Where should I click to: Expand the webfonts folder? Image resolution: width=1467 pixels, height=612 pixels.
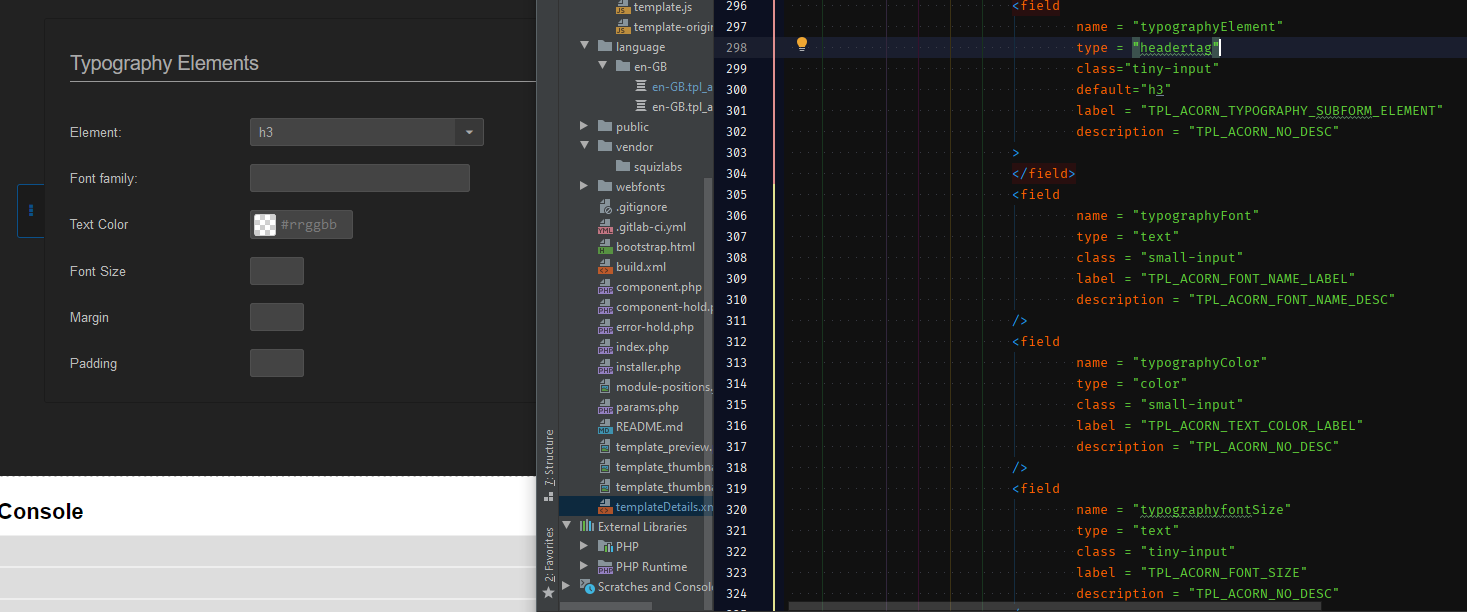point(585,186)
